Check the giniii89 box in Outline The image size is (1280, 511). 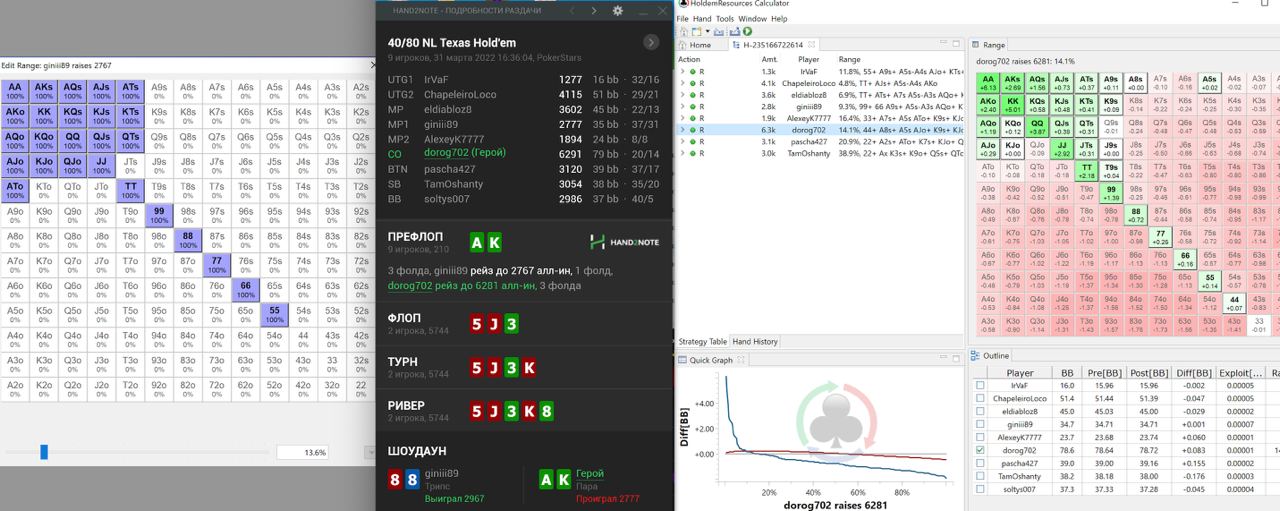980,424
